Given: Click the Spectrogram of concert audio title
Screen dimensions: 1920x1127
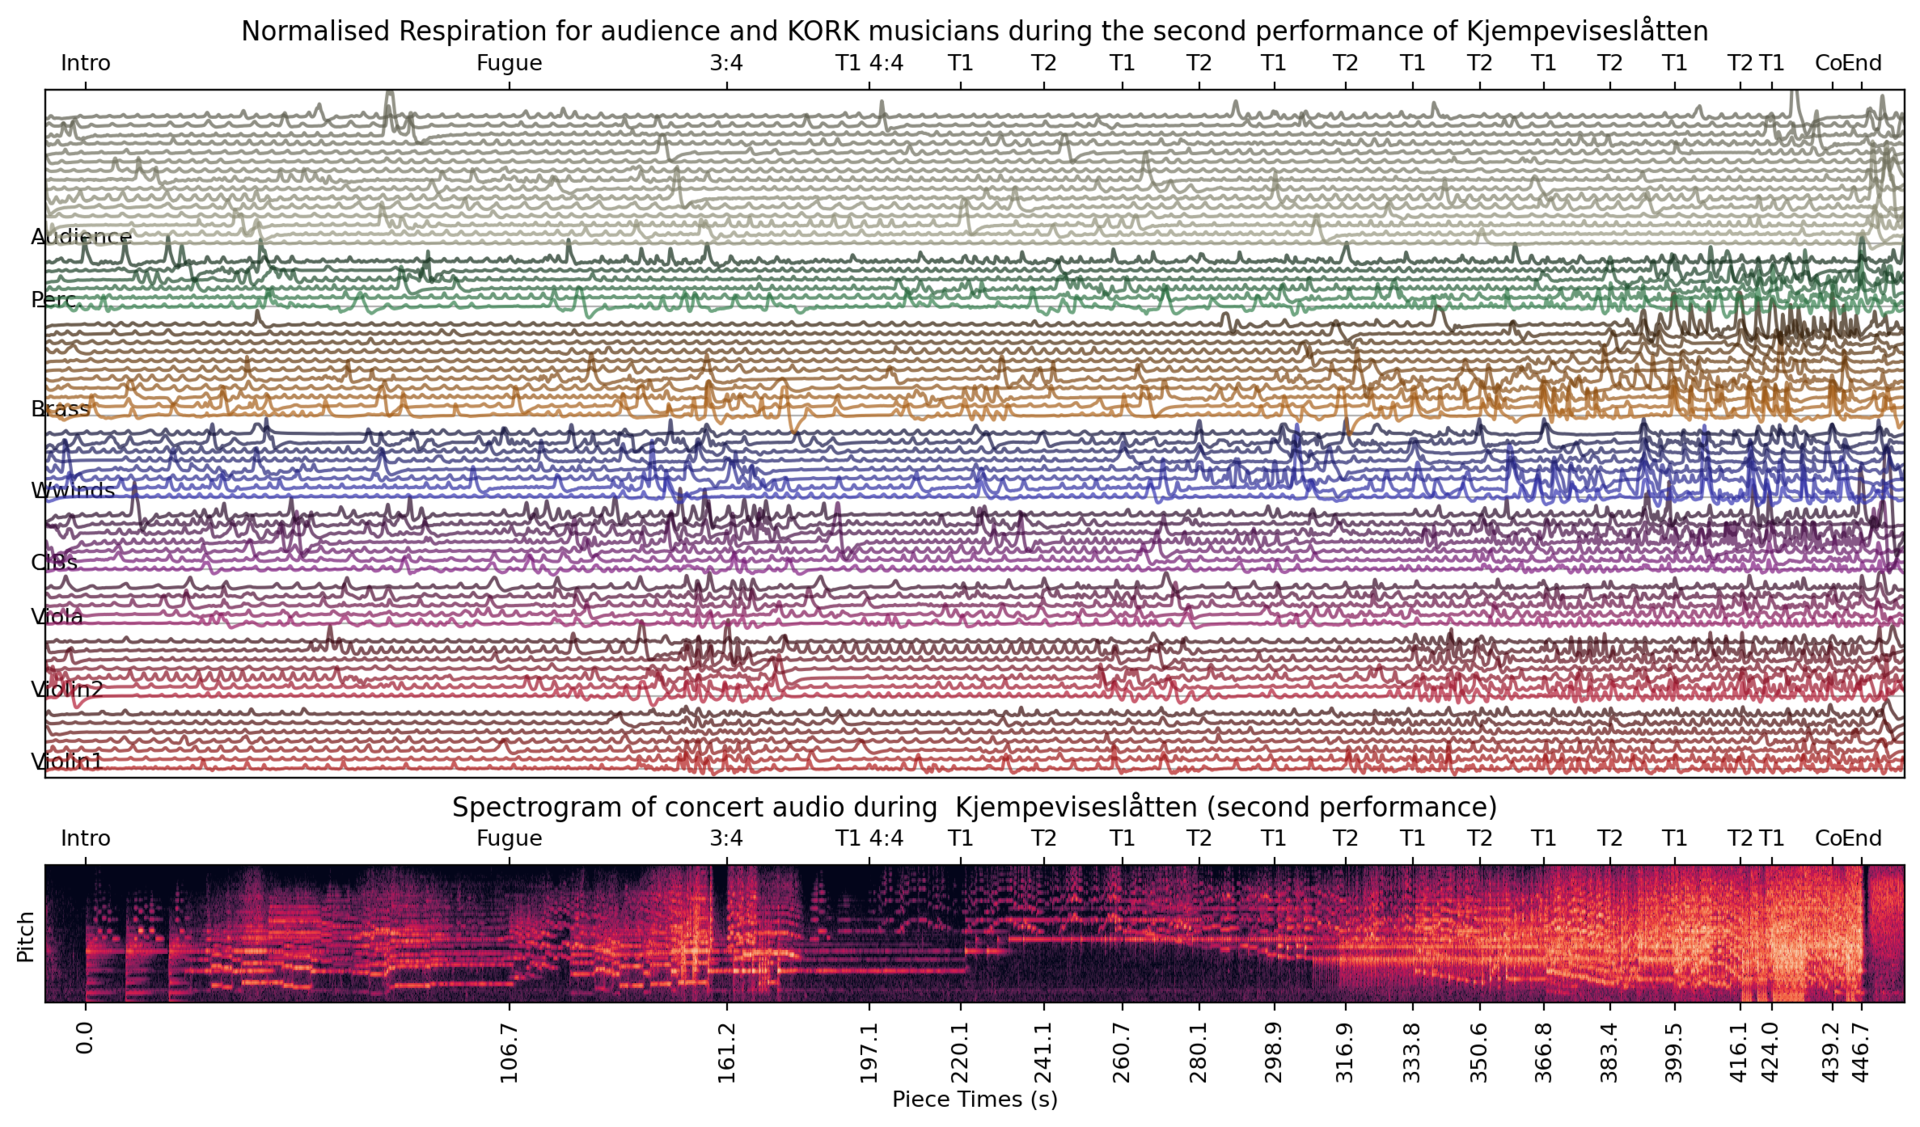Looking at the screenshot, I should pos(974,807).
